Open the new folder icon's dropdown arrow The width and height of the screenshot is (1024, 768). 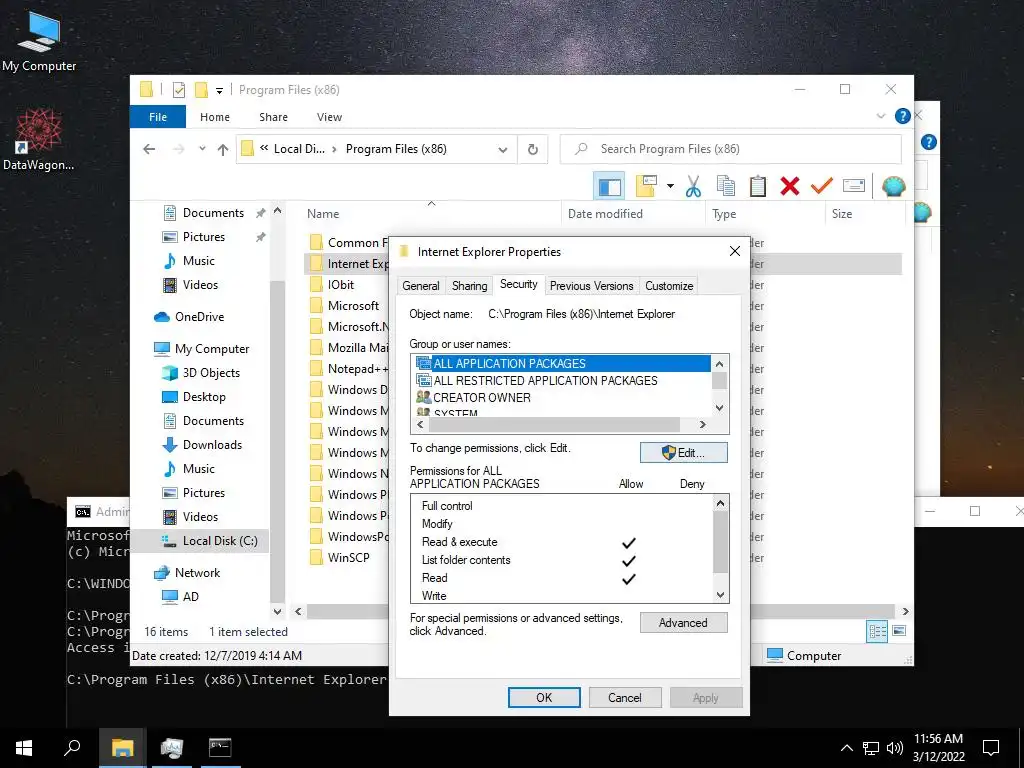coord(670,186)
